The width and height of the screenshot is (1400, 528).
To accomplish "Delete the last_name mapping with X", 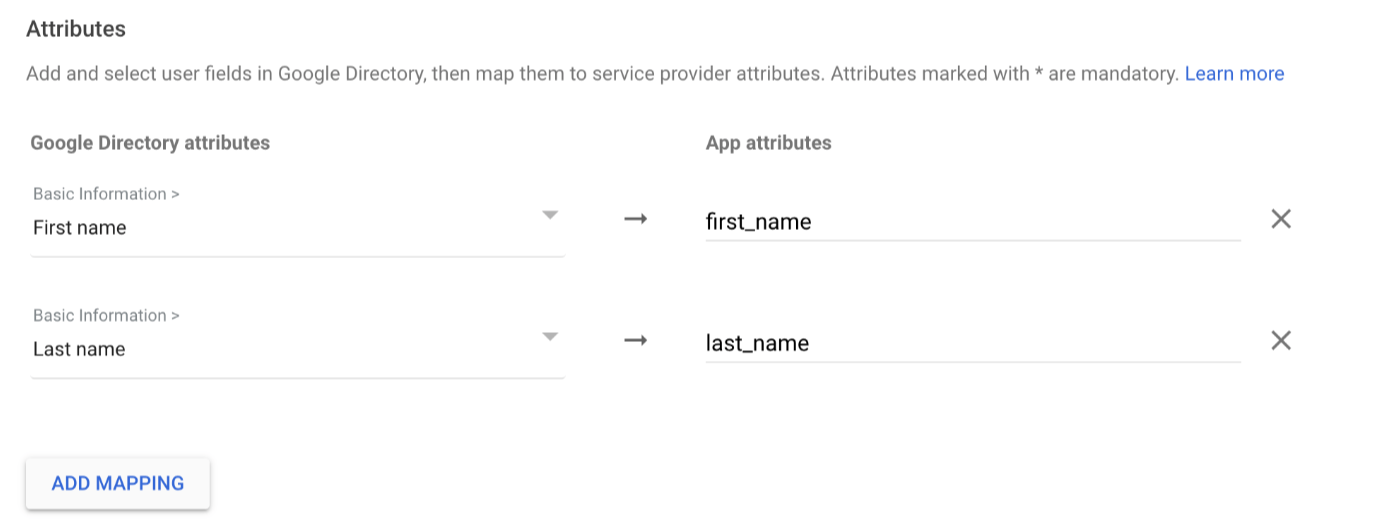I will click(x=1281, y=341).
